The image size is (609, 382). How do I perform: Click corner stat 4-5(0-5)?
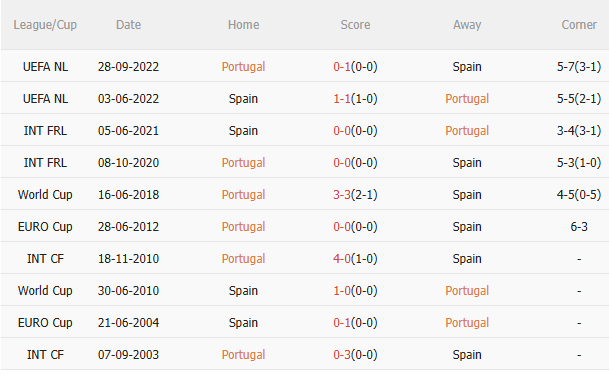pyautogui.click(x=579, y=194)
